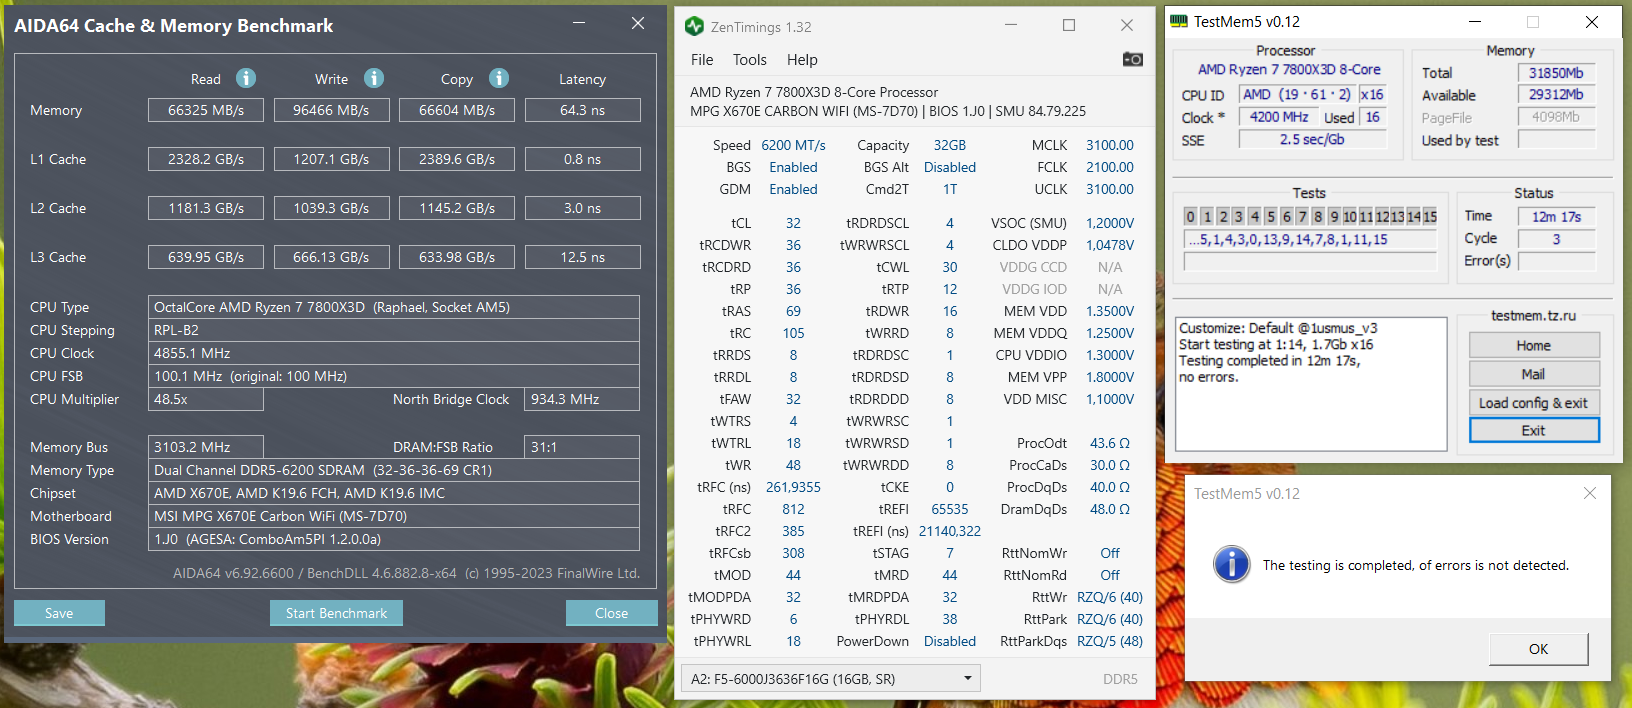Click the L3 Cache Latency 12.5 ns field
Viewport: 1632px width, 708px height.
(582, 257)
